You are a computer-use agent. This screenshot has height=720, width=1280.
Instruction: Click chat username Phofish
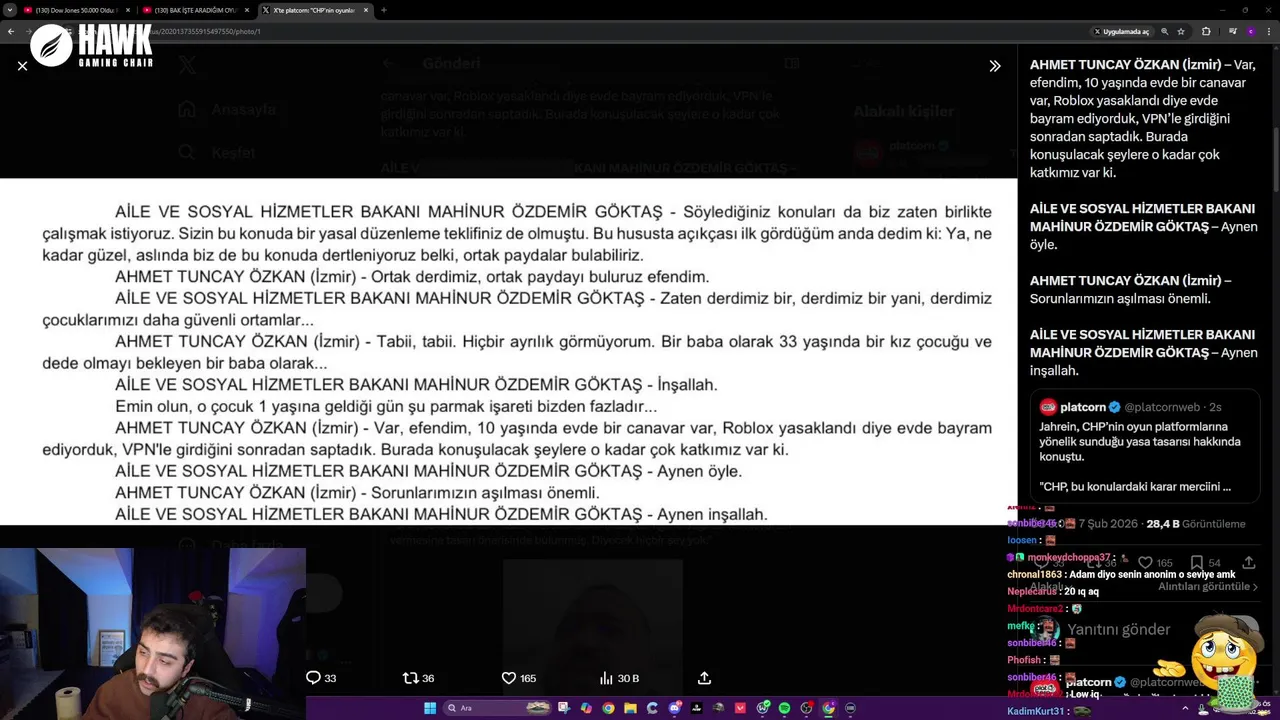(x=1024, y=660)
